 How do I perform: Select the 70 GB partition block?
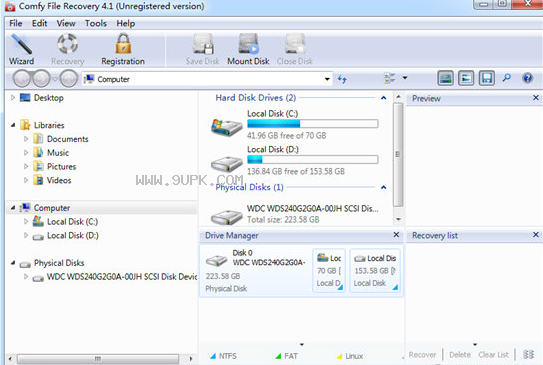click(329, 270)
